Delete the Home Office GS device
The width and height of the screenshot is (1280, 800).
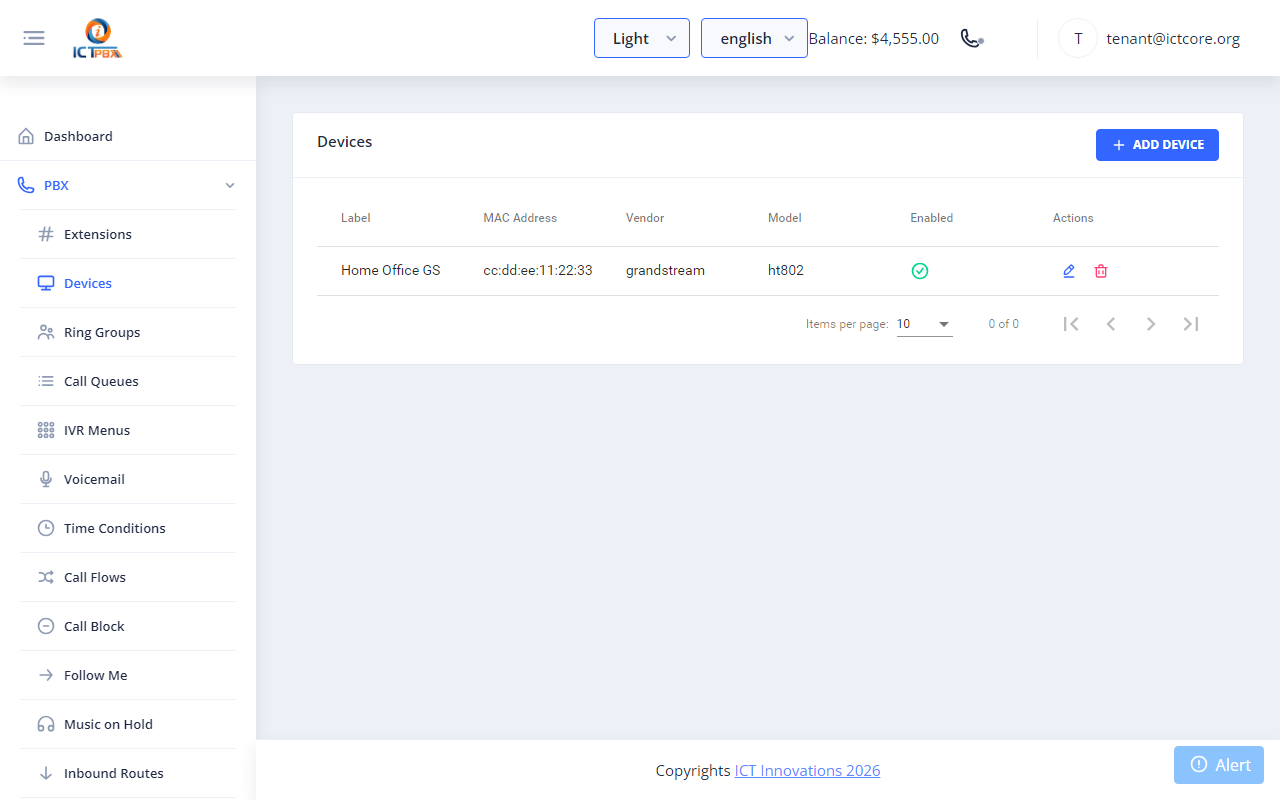tap(1101, 271)
